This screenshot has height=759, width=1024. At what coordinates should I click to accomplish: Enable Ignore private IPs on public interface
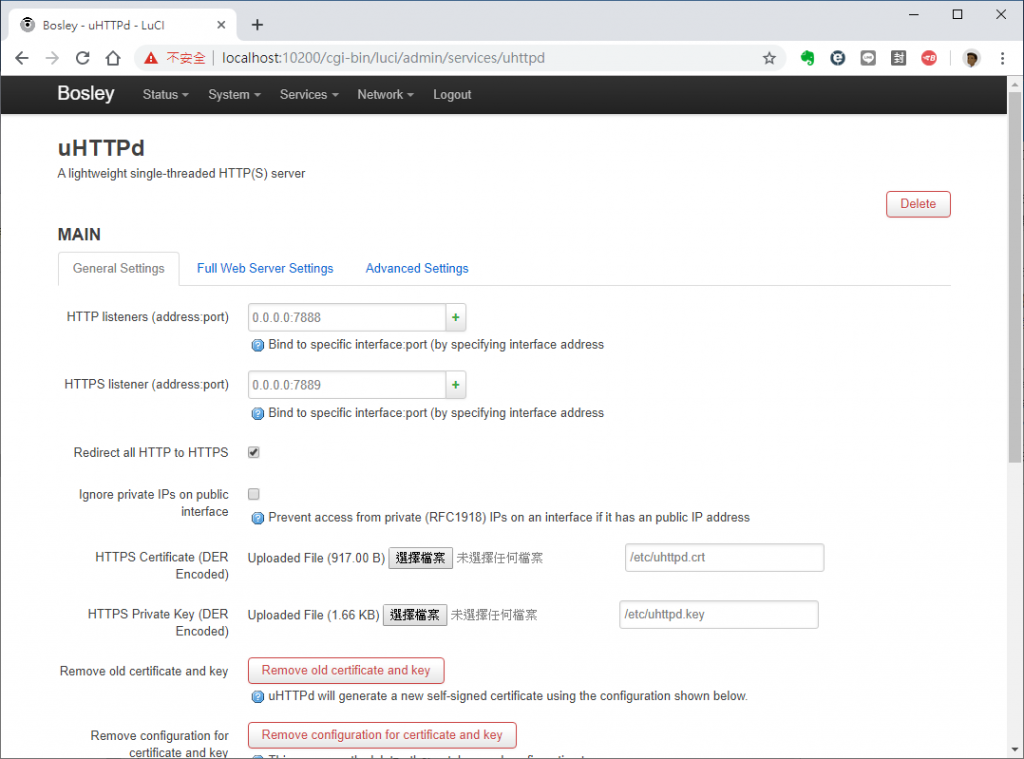click(254, 494)
